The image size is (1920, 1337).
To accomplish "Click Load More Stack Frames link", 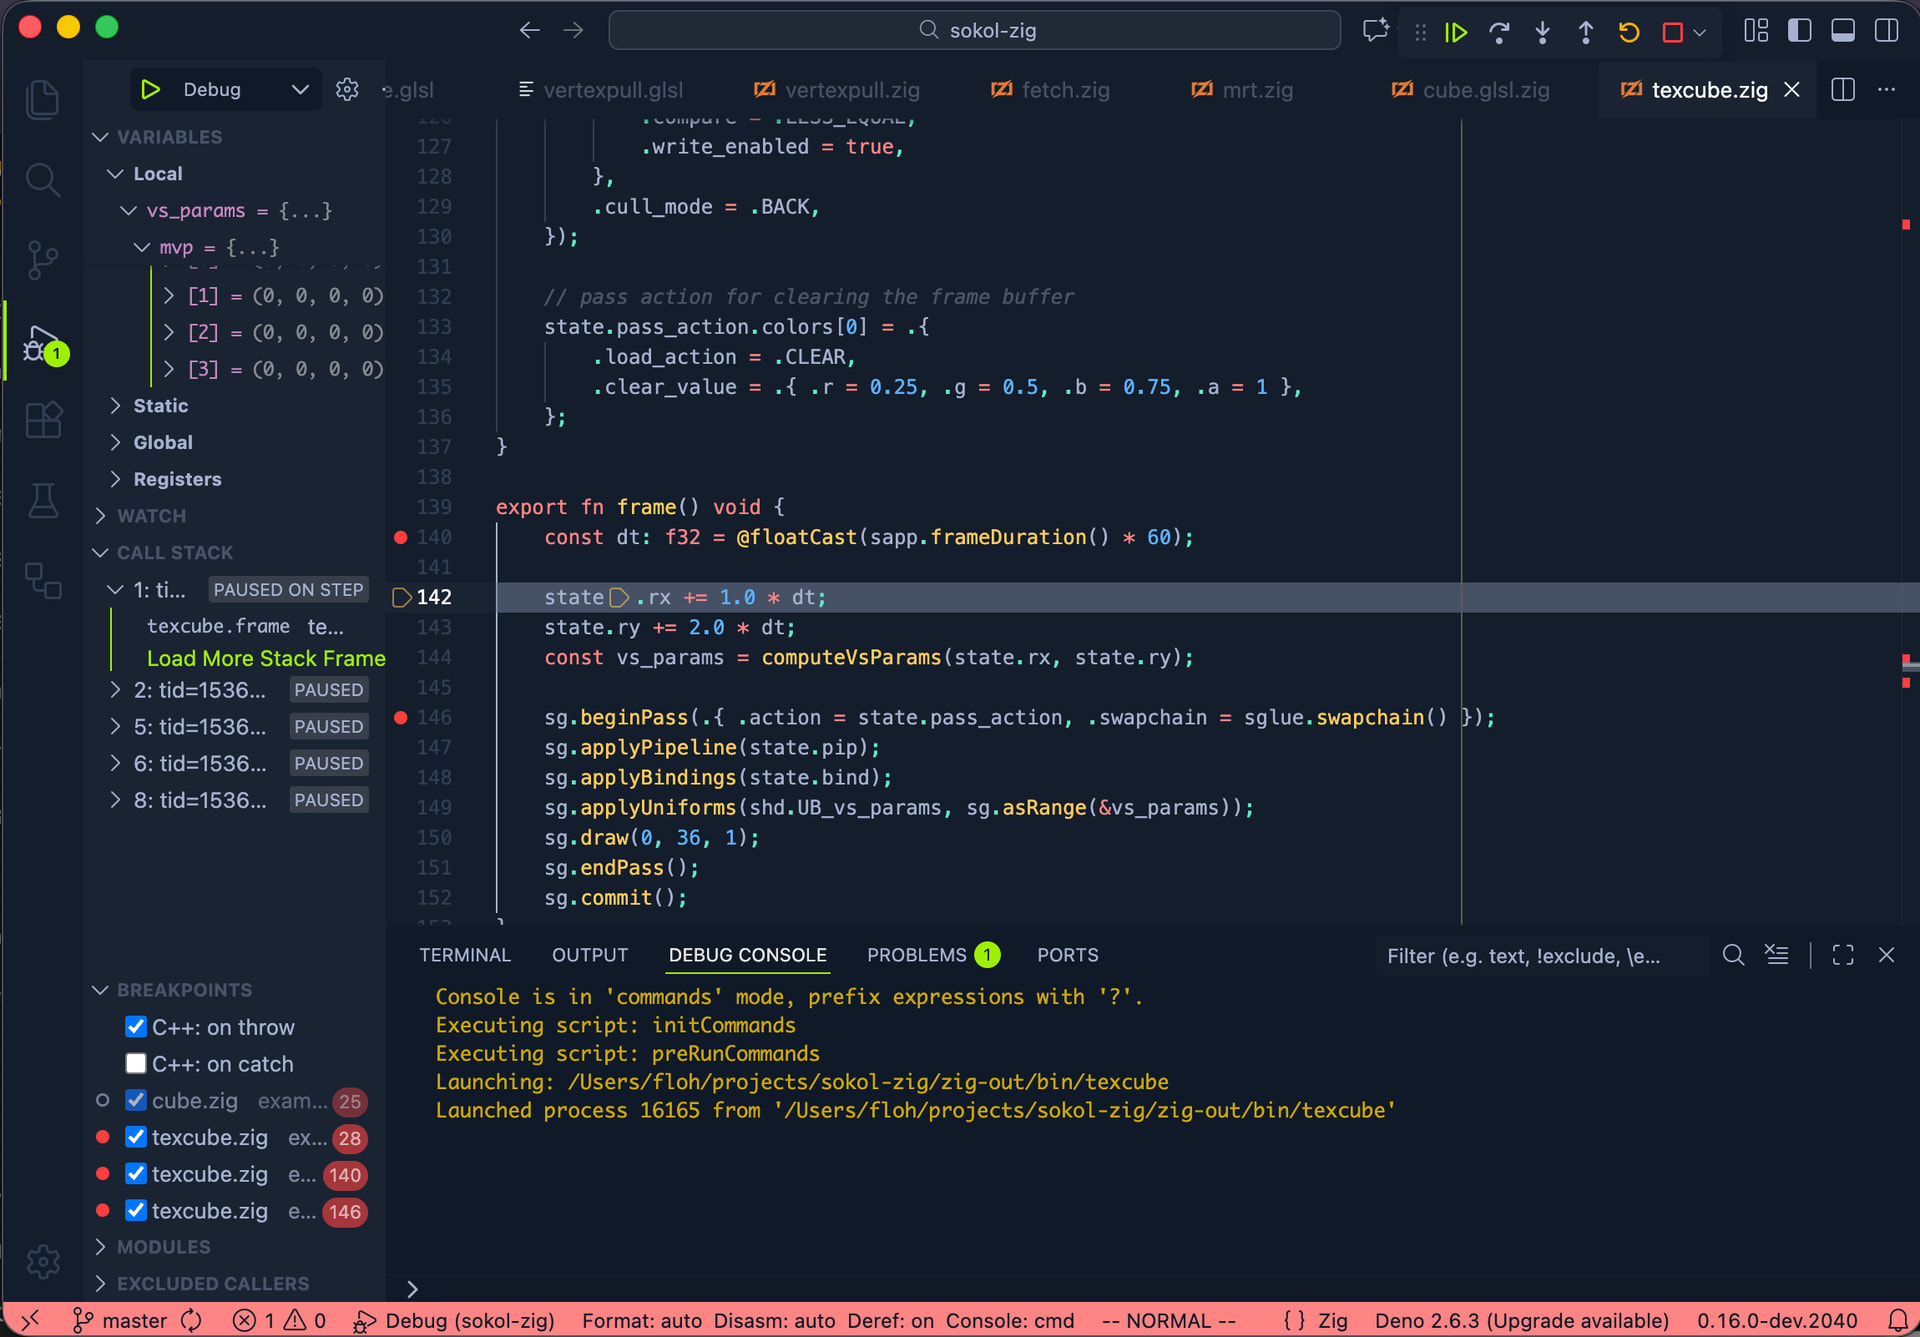I will pos(266,658).
